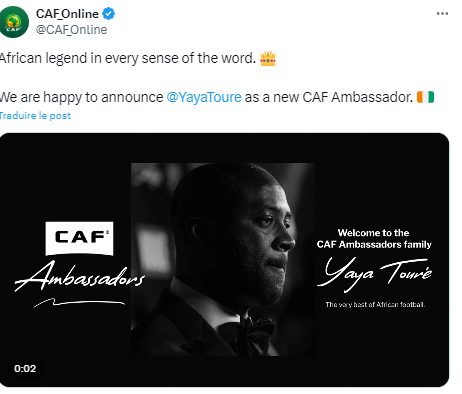Open the CAF_Online display name

[67, 14]
